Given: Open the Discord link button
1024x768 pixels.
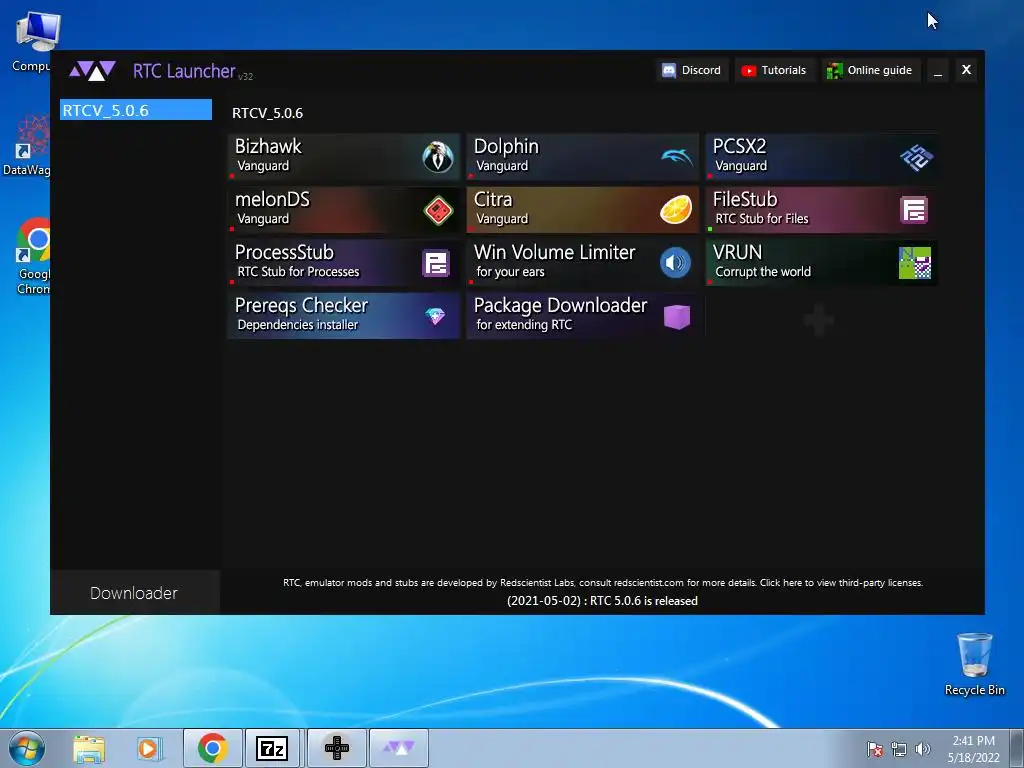Looking at the screenshot, I should pos(692,71).
